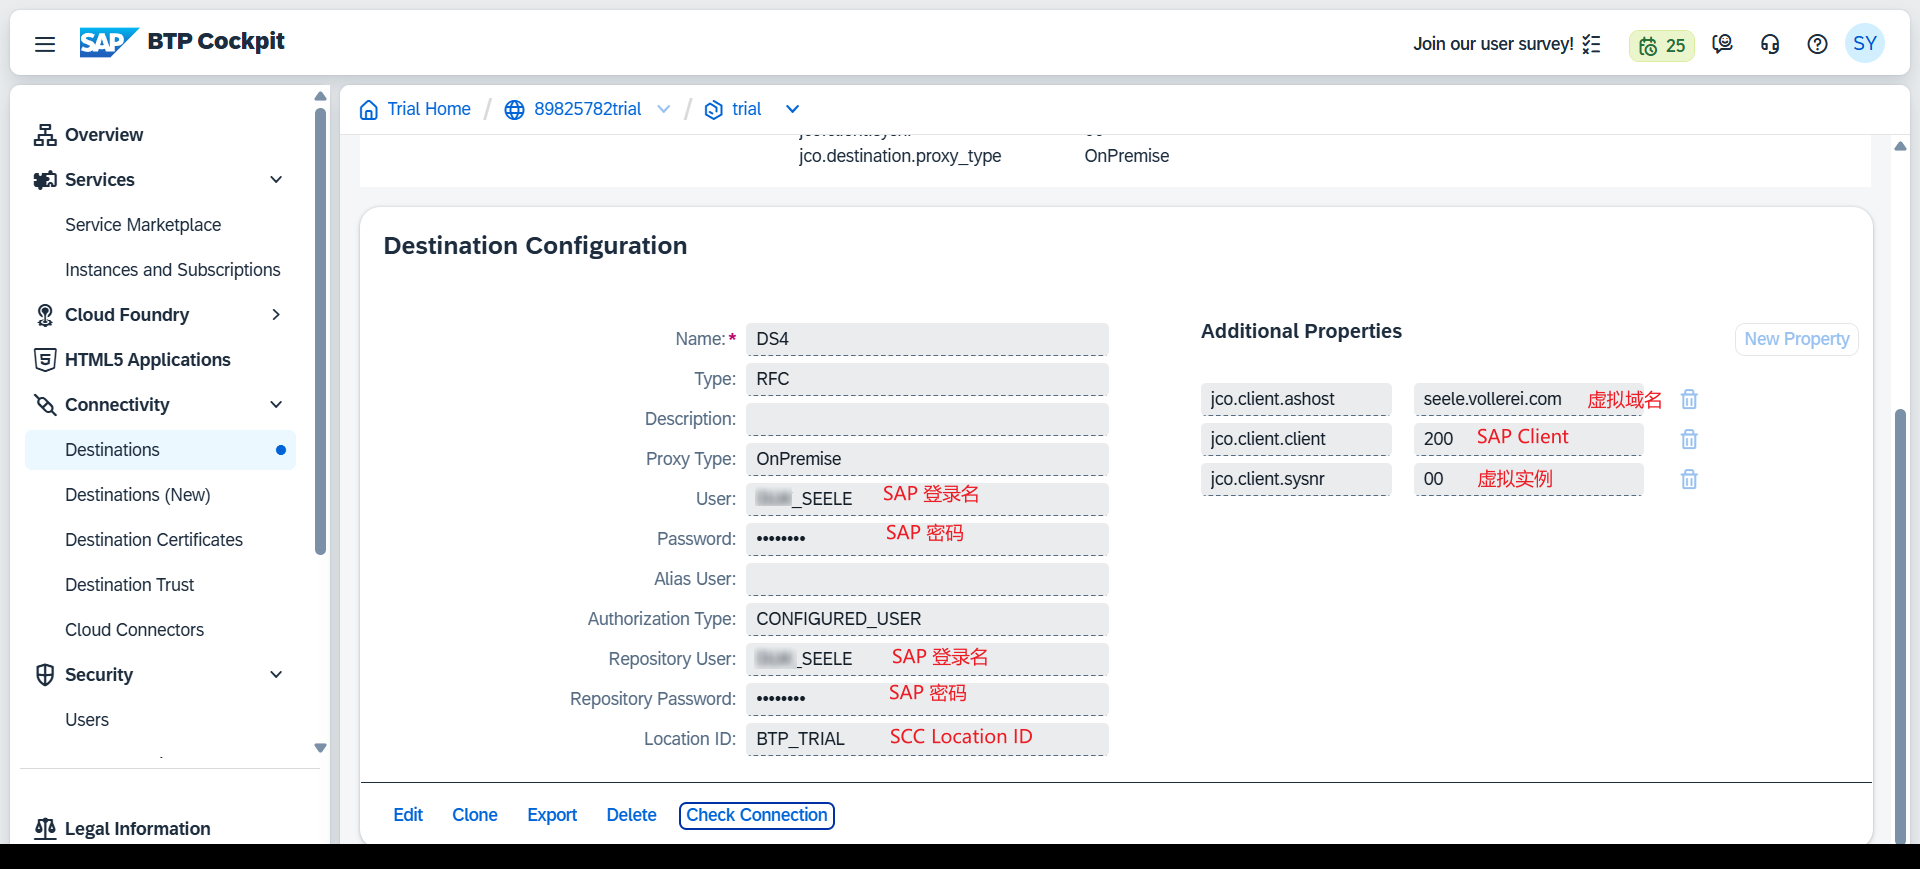Screen dimensions: 1920x869
Task: Expand the Cloud Foundry section
Action: tap(276, 315)
